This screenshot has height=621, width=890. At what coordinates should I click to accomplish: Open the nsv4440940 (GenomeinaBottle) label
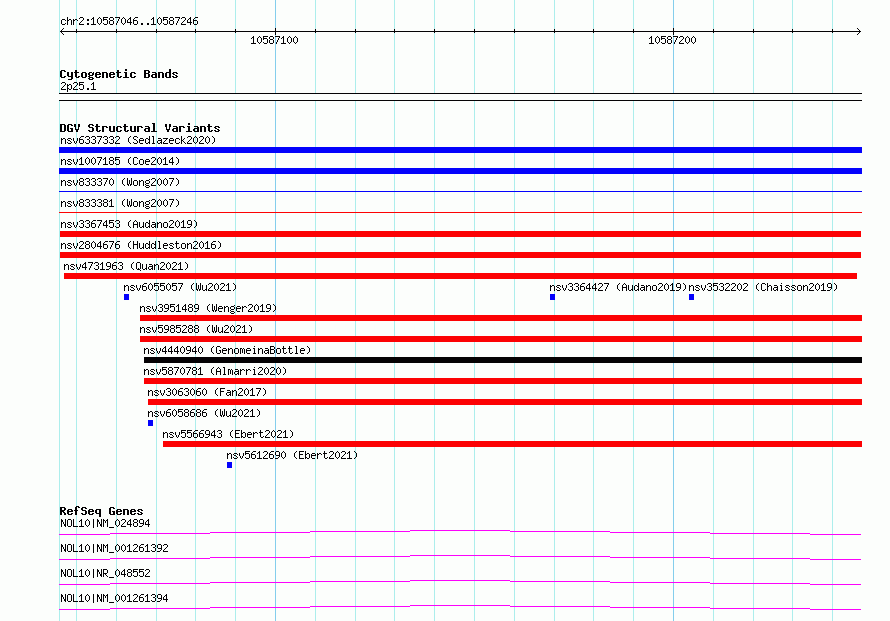[x=227, y=350]
